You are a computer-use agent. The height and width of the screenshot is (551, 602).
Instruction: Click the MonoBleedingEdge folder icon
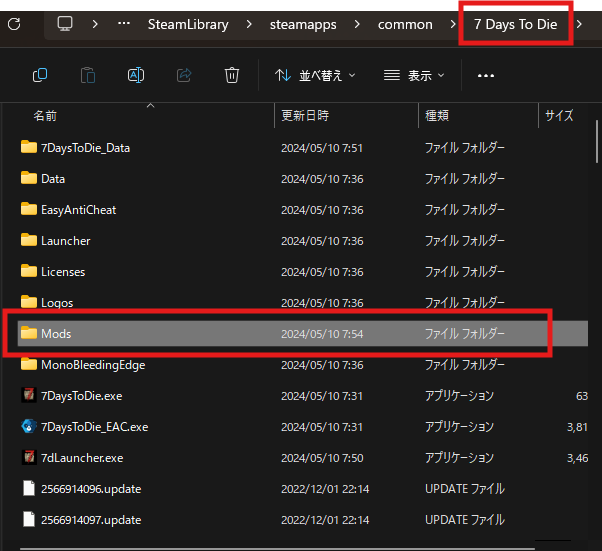(29, 364)
